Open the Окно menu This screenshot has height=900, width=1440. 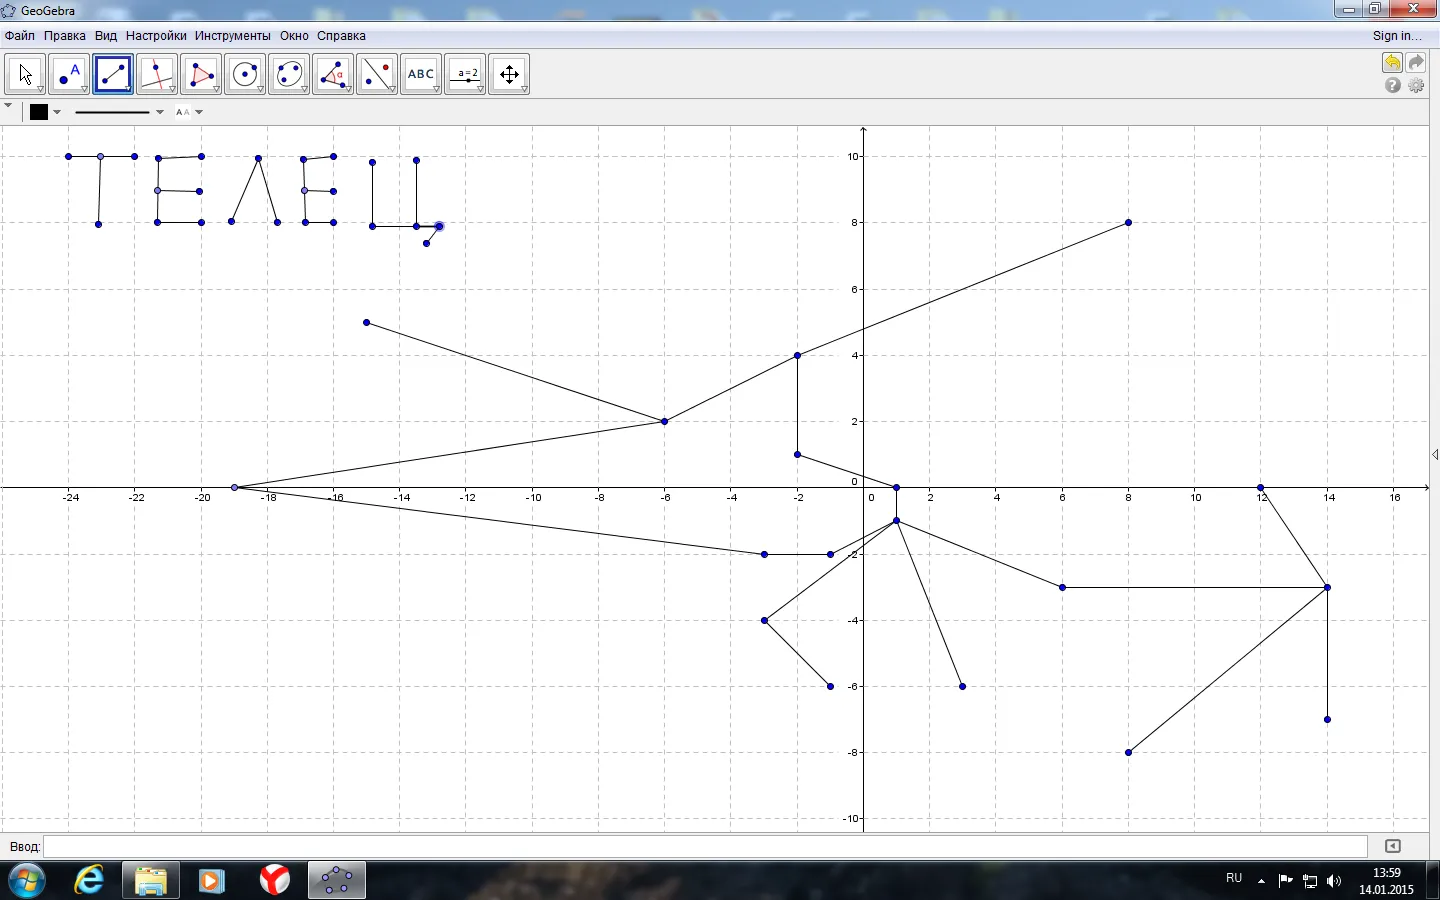click(294, 36)
